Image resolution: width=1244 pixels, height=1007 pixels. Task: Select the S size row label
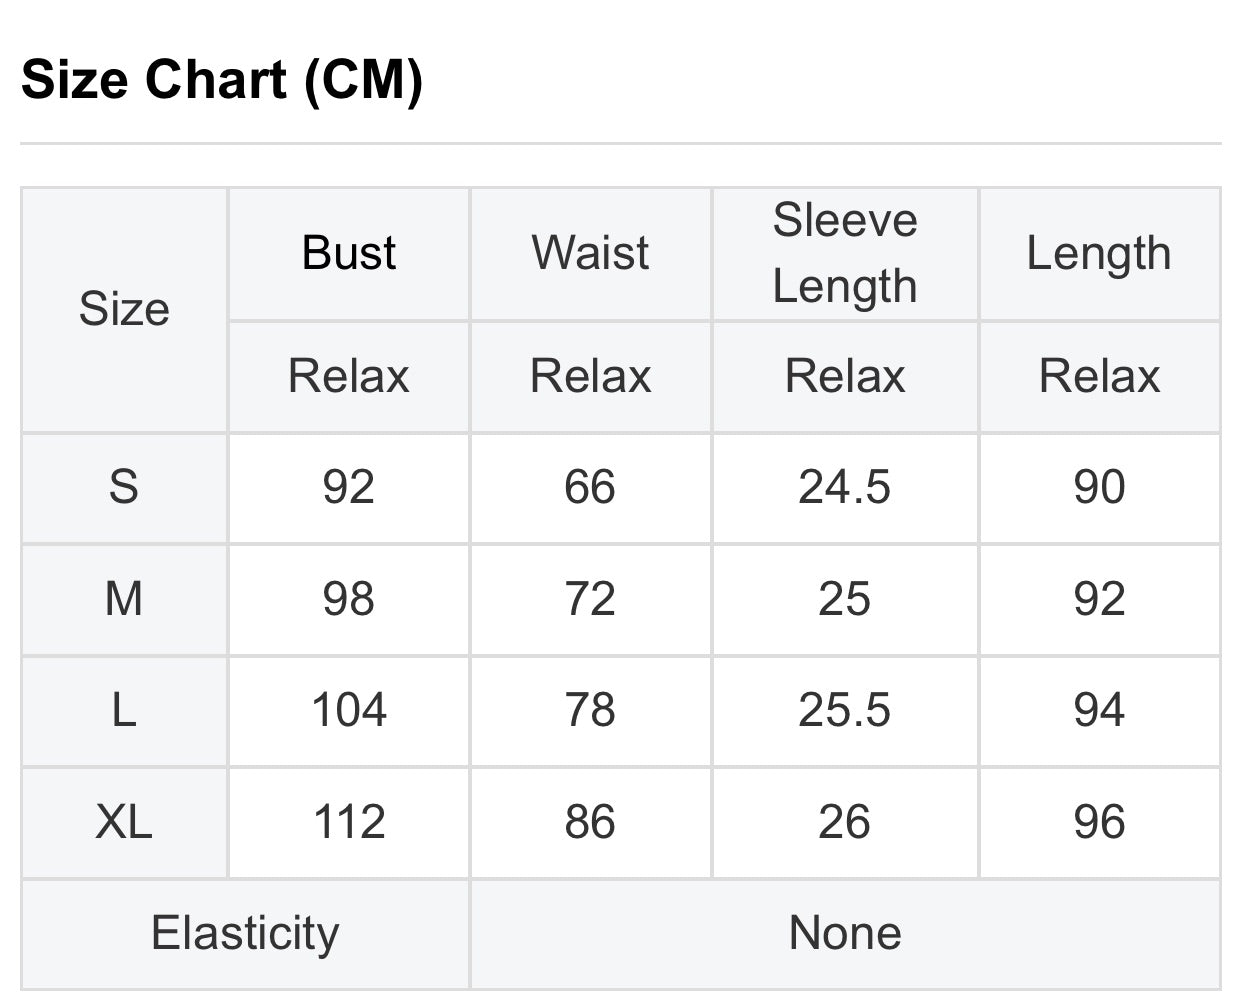tap(124, 488)
